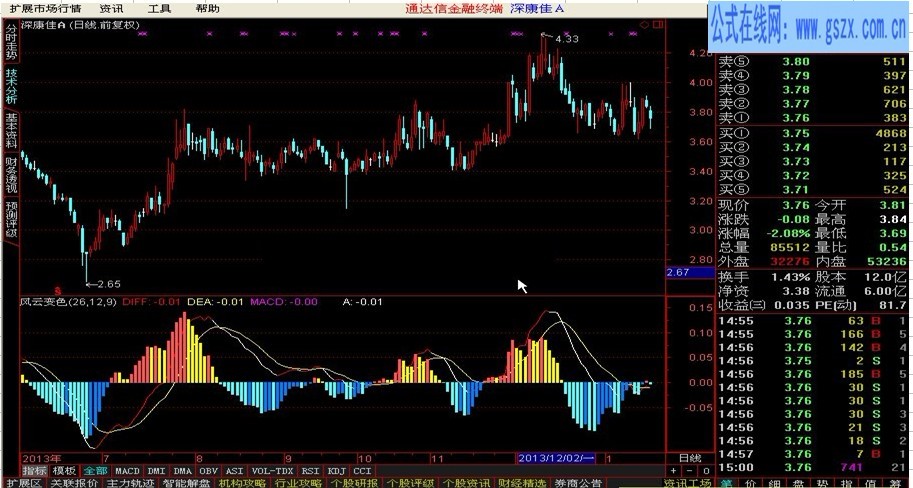Switch to 基本资料 side tab
This screenshot has height=488, width=913.
[x=12, y=130]
